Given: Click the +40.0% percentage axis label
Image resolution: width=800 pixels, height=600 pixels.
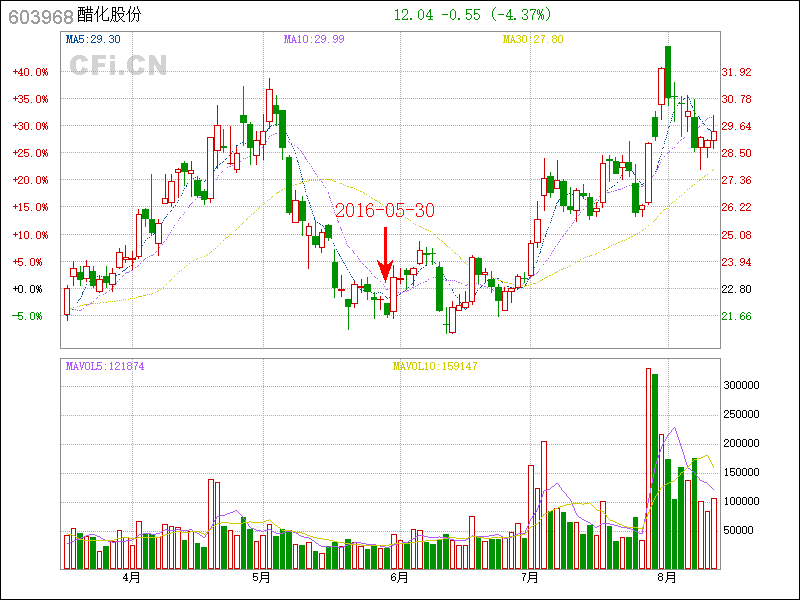Looking at the screenshot, I should coord(30,72).
